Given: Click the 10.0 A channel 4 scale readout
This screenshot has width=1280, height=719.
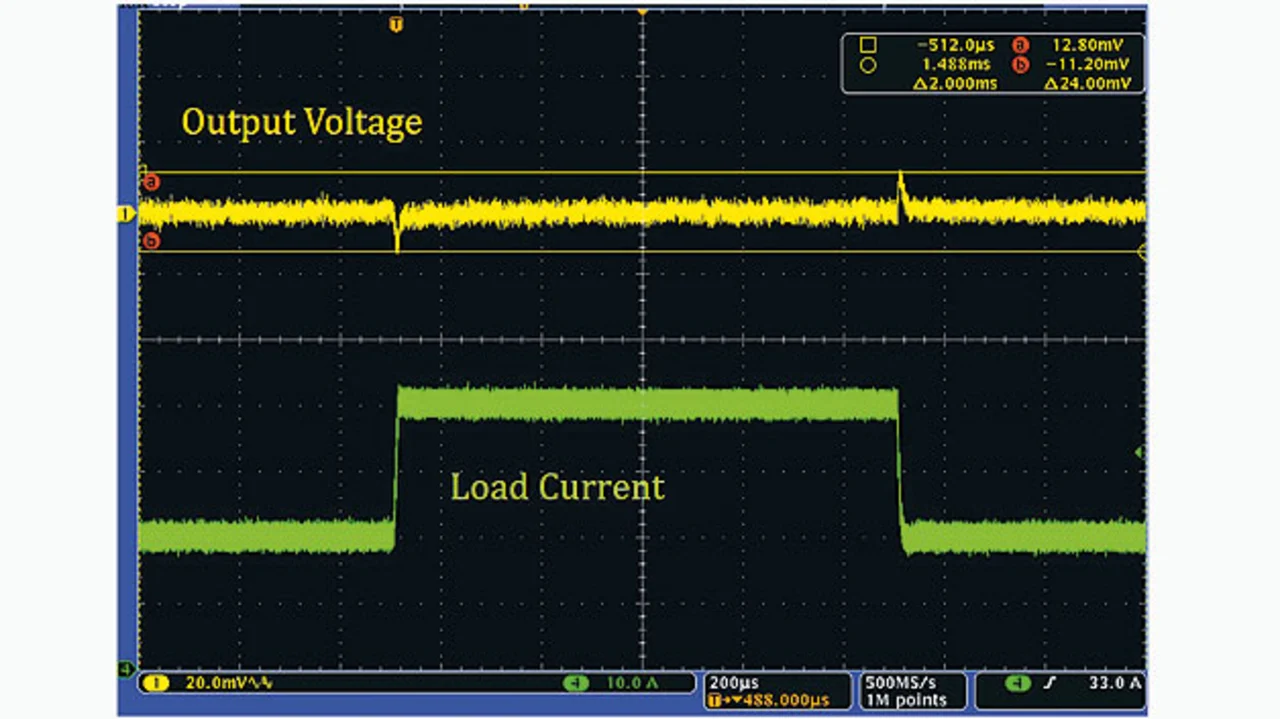Looking at the screenshot, I should pos(632,683).
